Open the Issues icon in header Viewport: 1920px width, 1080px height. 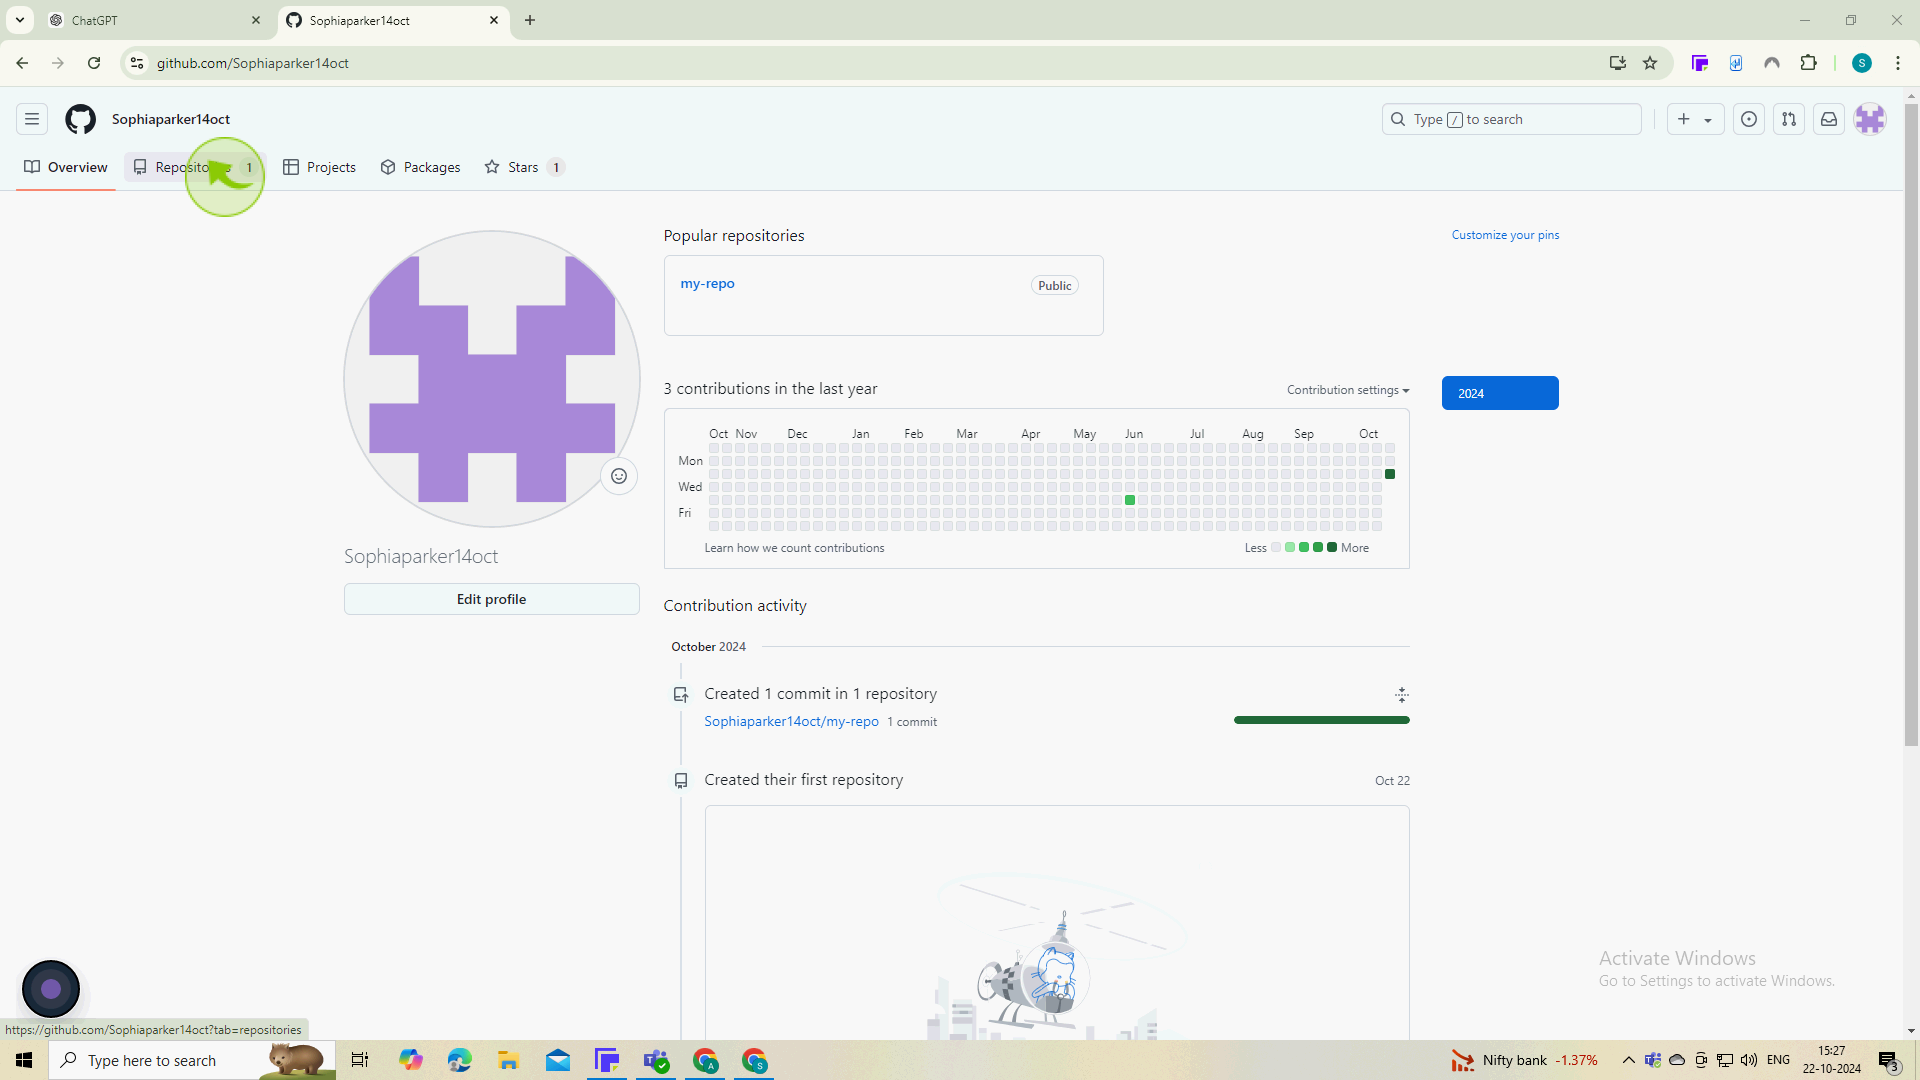click(1749, 119)
